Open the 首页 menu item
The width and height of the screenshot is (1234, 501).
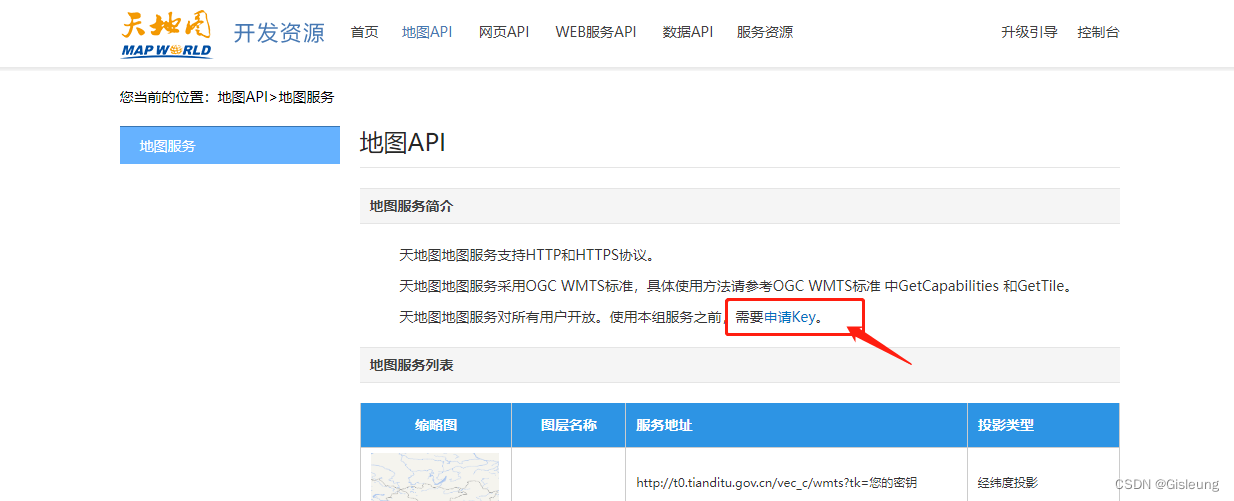click(365, 32)
